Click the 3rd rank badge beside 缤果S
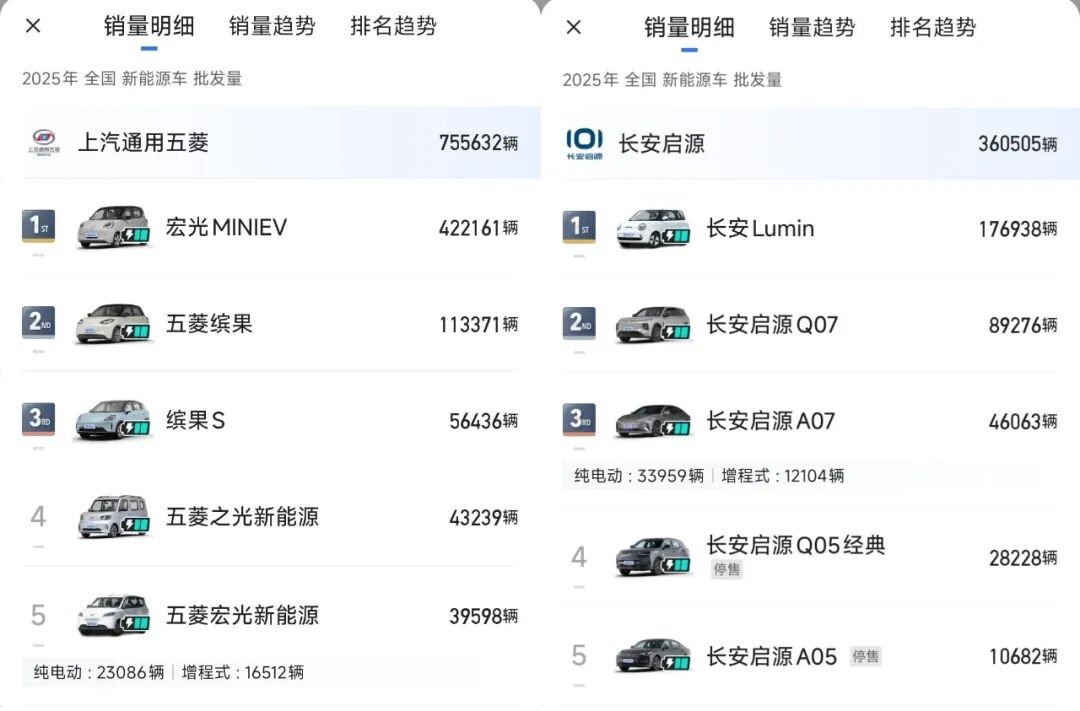1080x711 pixels. click(x=38, y=420)
